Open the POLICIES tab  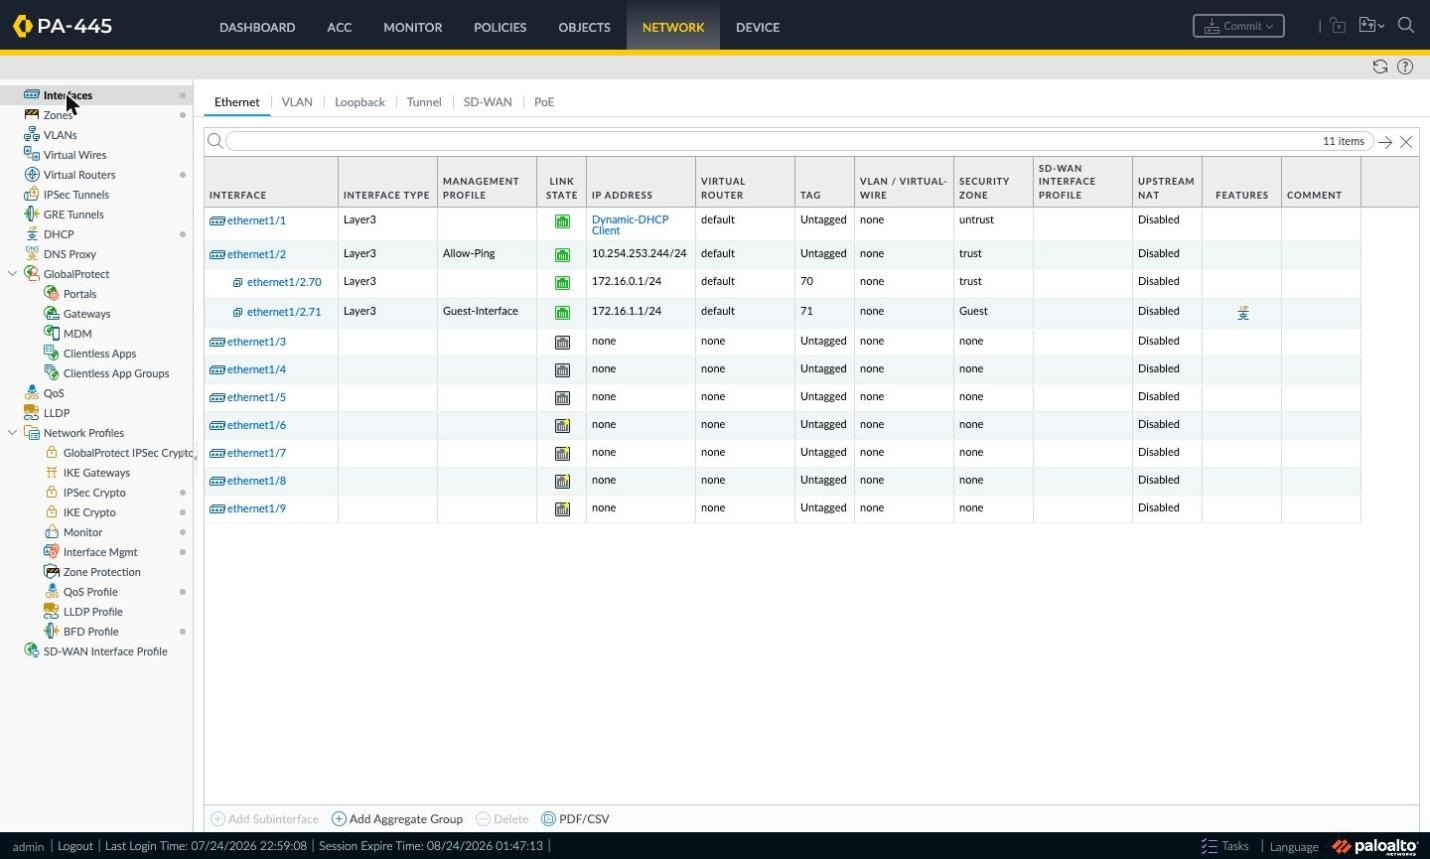pyautogui.click(x=500, y=27)
